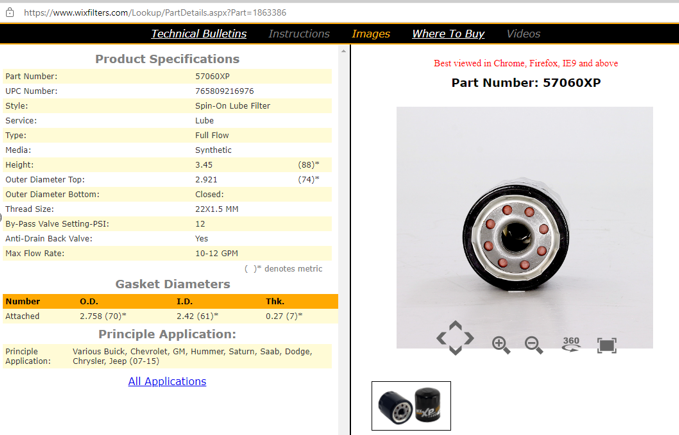Click the I.D. column header
This screenshot has height=435, width=679.
pyautogui.click(x=184, y=301)
